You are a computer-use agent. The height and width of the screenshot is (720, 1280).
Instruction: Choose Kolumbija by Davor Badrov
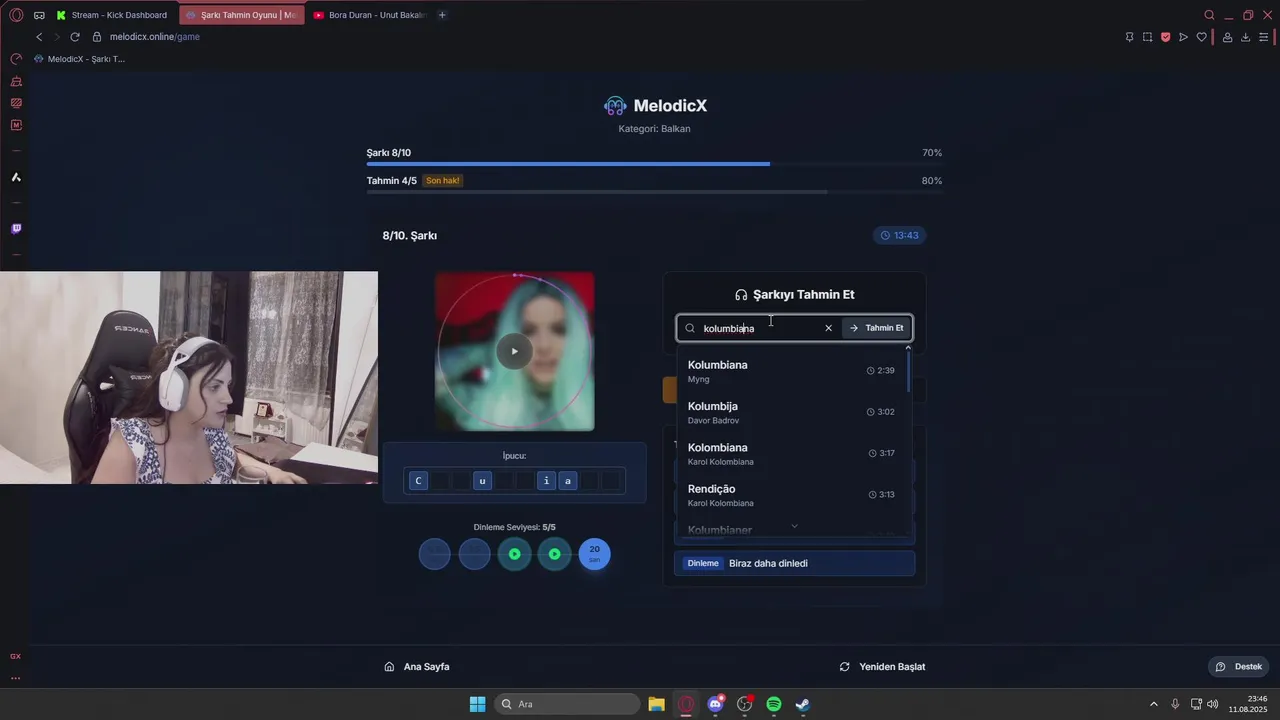(x=792, y=412)
